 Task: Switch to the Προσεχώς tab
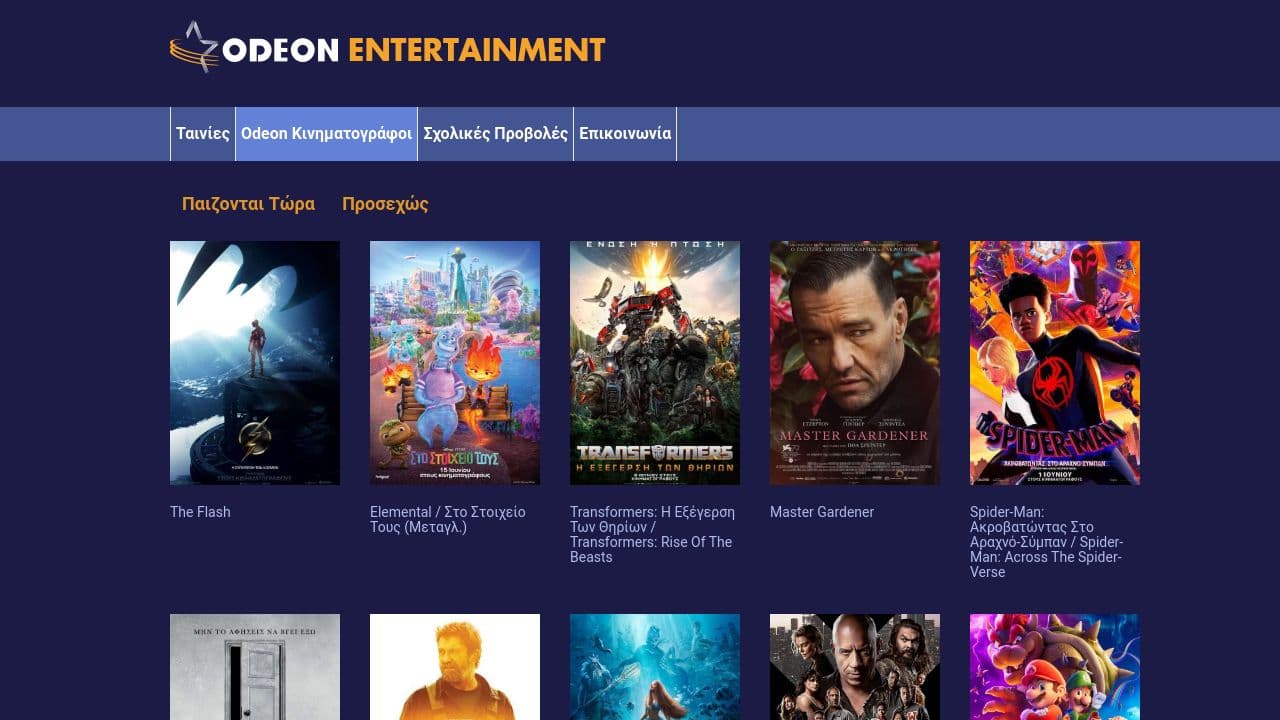(x=385, y=203)
